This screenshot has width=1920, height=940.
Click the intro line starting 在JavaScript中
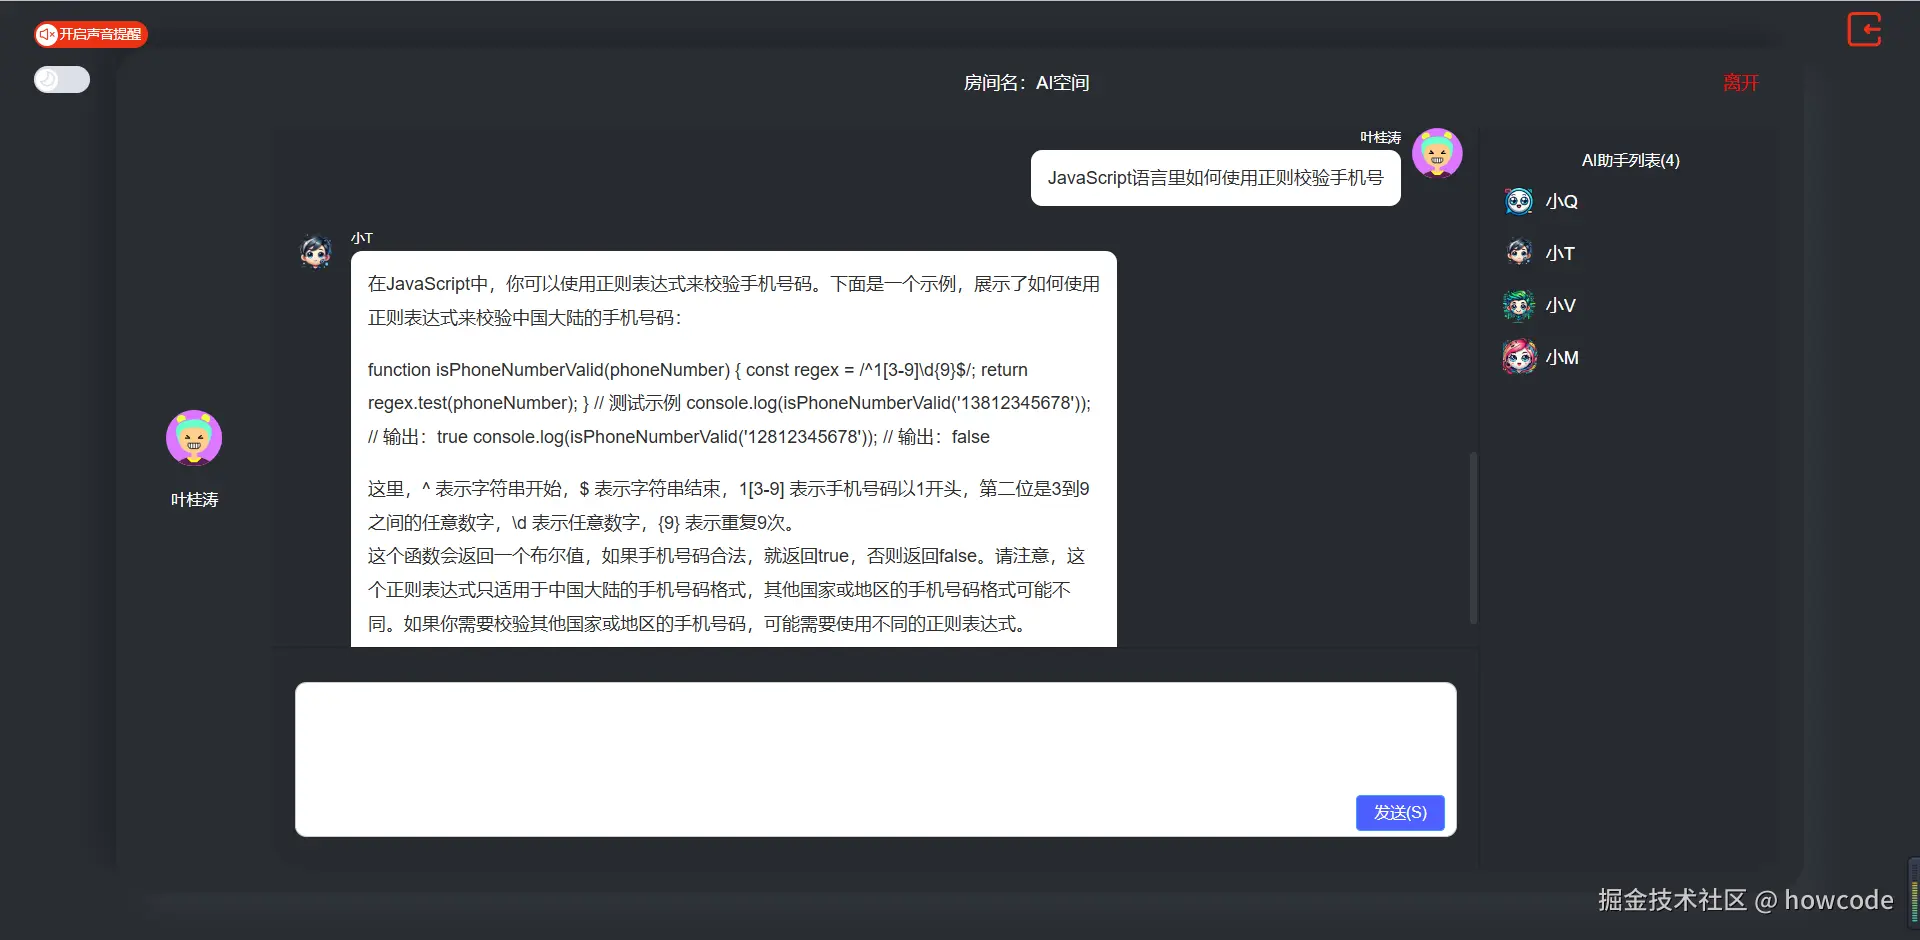pyautogui.click(x=734, y=301)
